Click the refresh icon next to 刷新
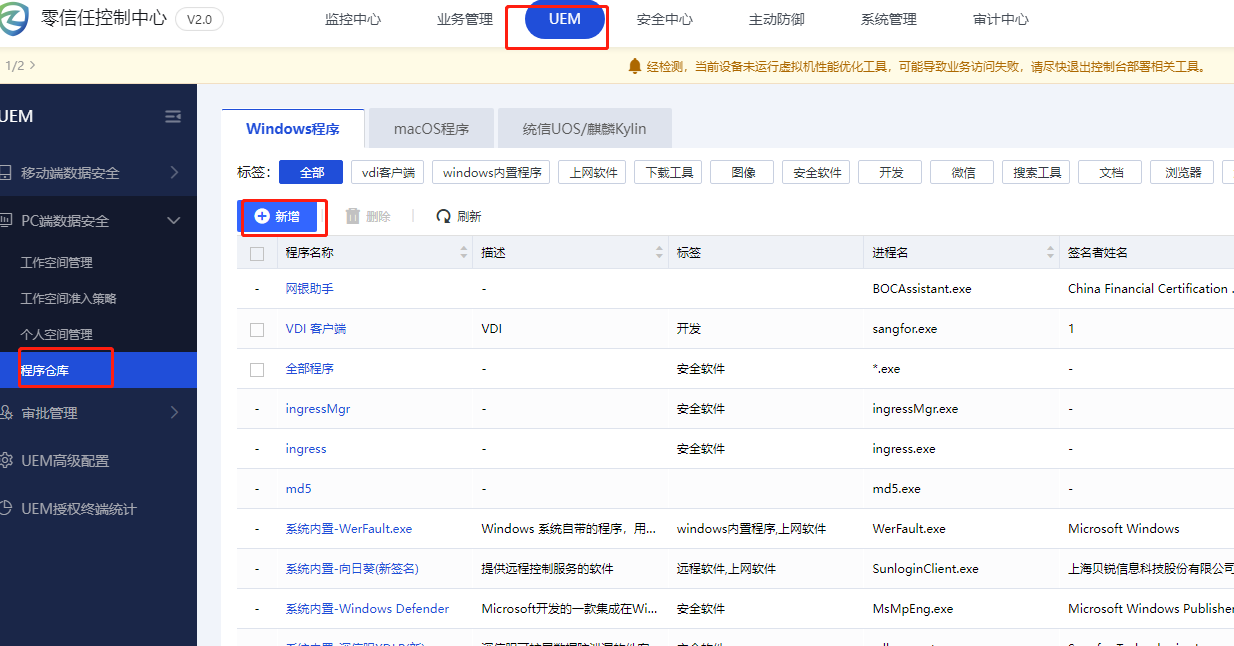 pyautogui.click(x=444, y=216)
